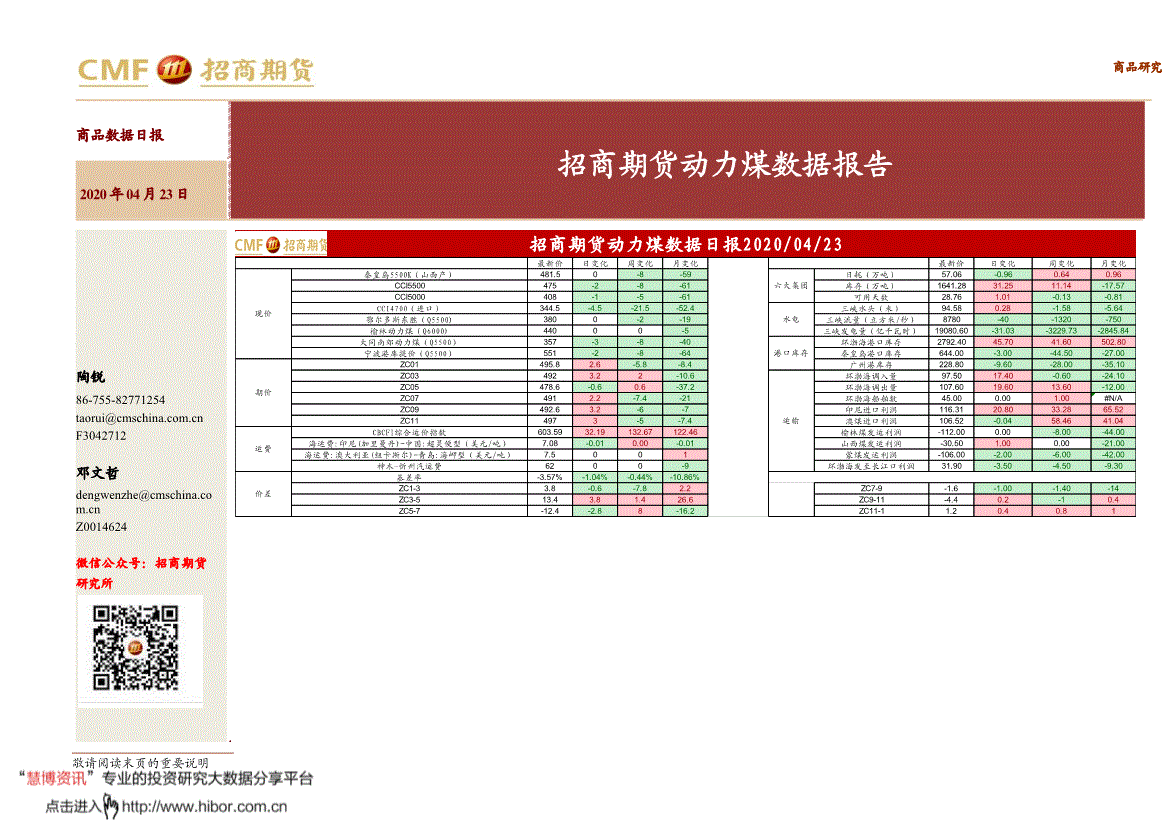Click the ZC05 price 478.6
Screen dimensions: 1169x826
click(549, 387)
